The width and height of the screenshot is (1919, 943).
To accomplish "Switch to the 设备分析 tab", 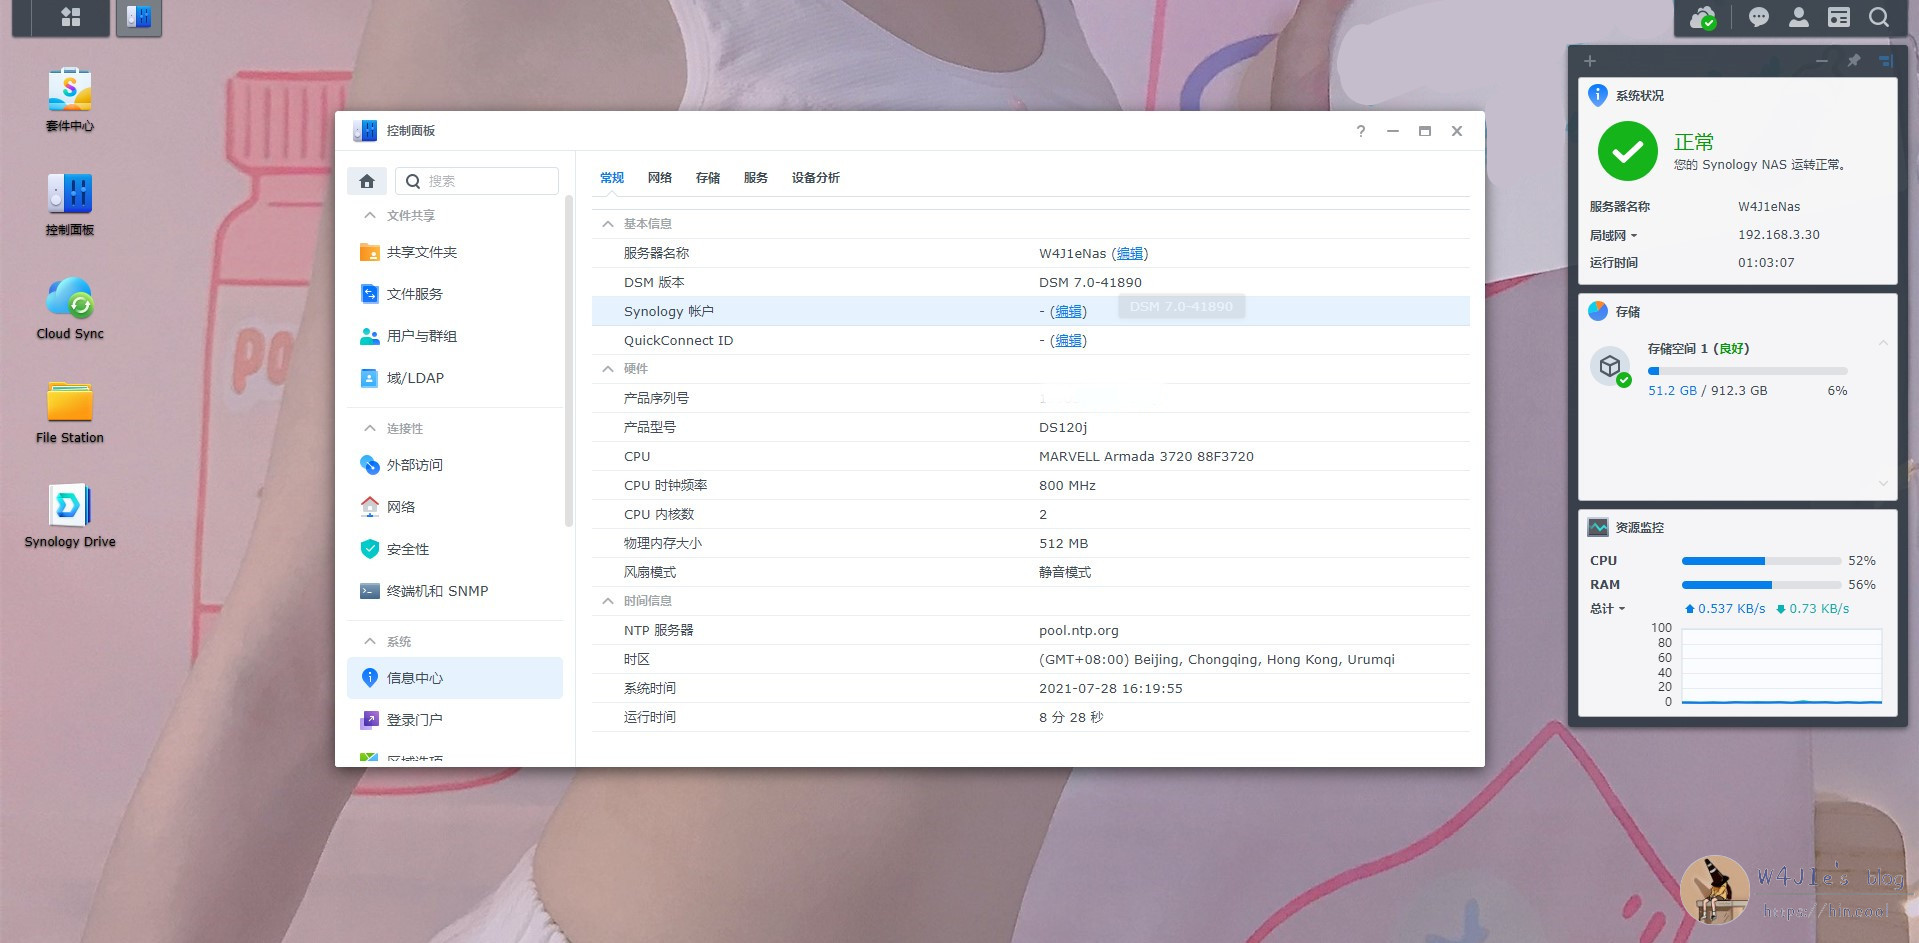I will [815, 178].
